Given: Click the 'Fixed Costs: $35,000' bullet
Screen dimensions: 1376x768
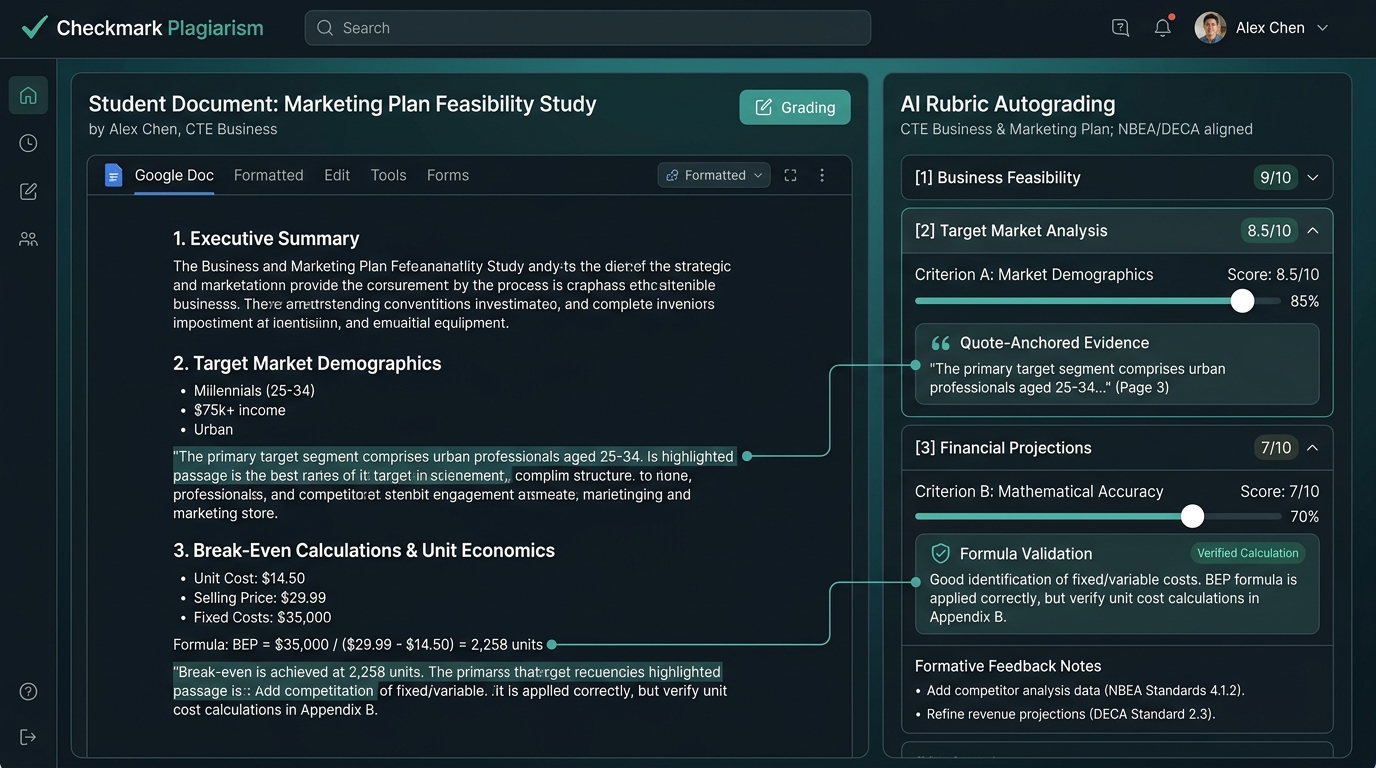Looking at the screenshot, I should click(262, 618).
